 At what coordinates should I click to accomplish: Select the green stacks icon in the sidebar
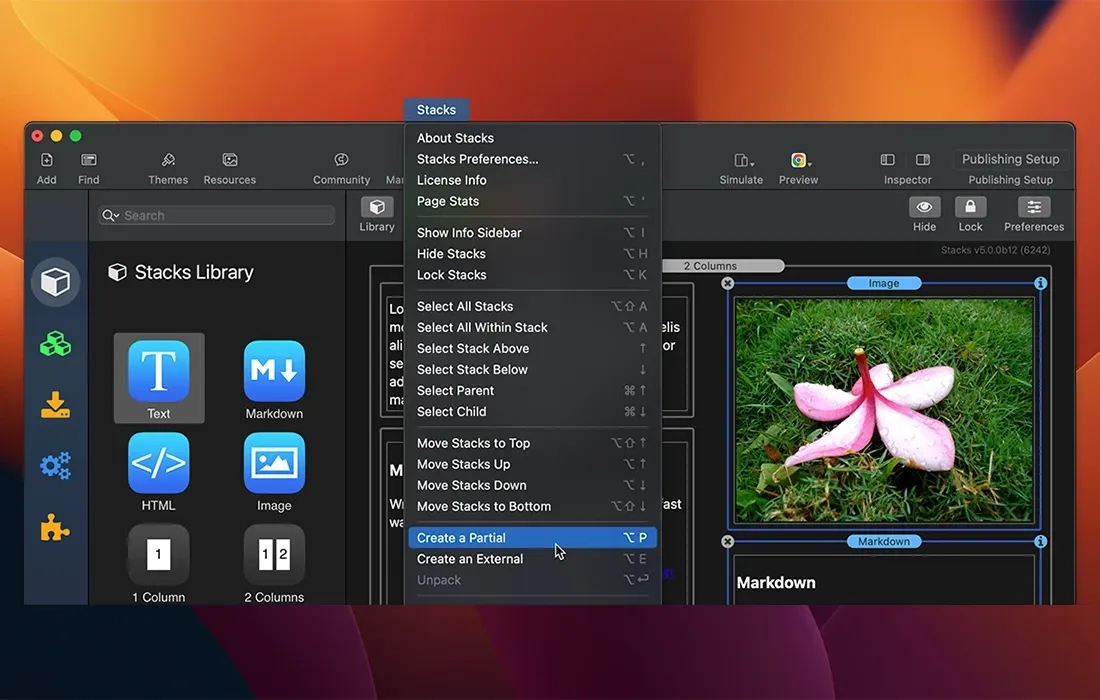pyautogui.click(x=54, y=343)
